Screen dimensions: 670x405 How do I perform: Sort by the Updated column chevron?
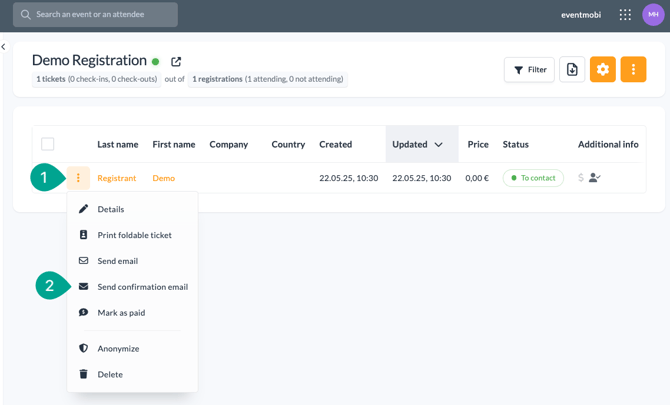438,144
